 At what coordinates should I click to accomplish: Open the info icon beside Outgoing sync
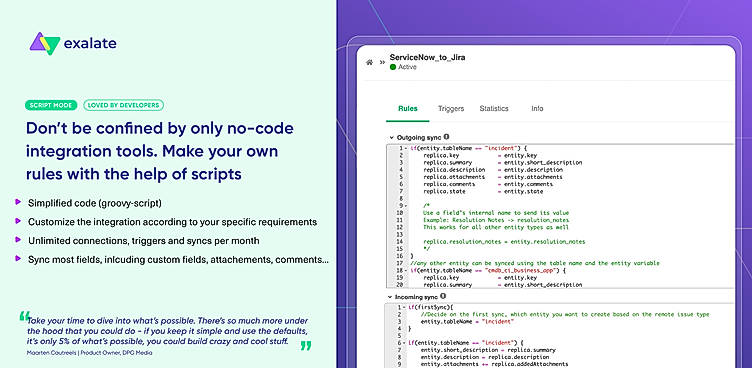446,137
